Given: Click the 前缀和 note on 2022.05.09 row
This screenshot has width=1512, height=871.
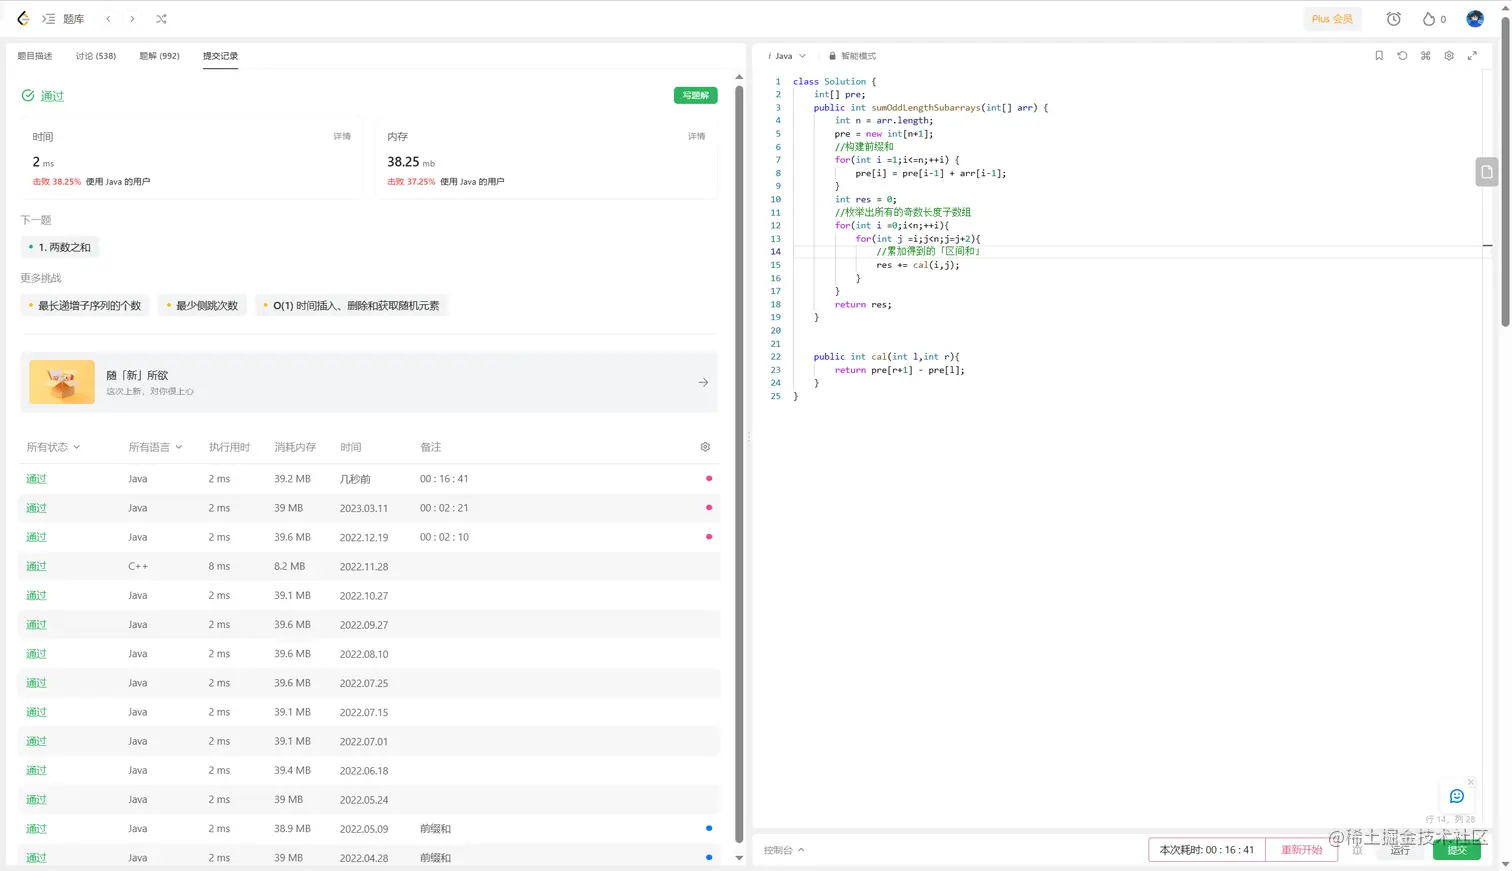Looking at the screenshot, I should coord(435,829).
